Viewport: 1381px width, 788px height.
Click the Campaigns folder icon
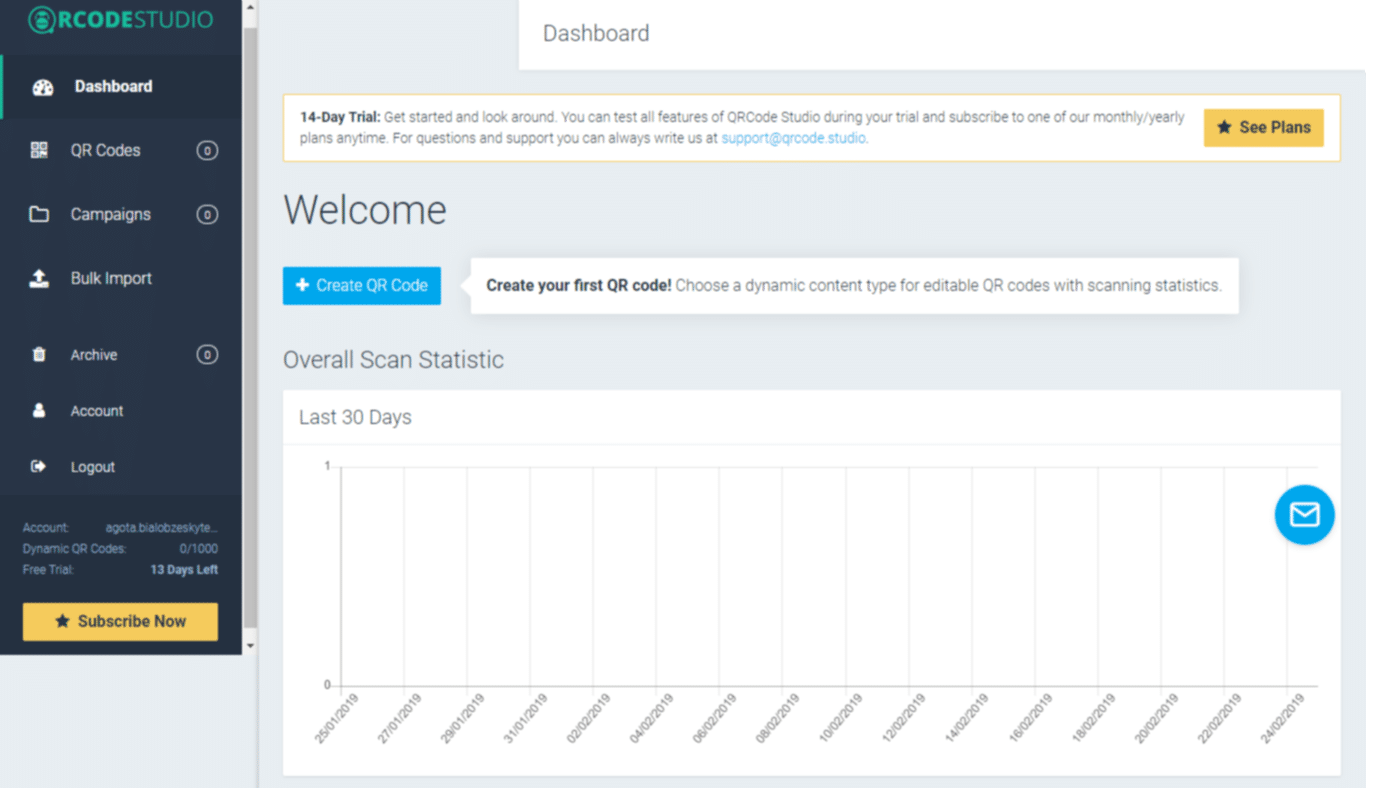click(x=39, y=215)
